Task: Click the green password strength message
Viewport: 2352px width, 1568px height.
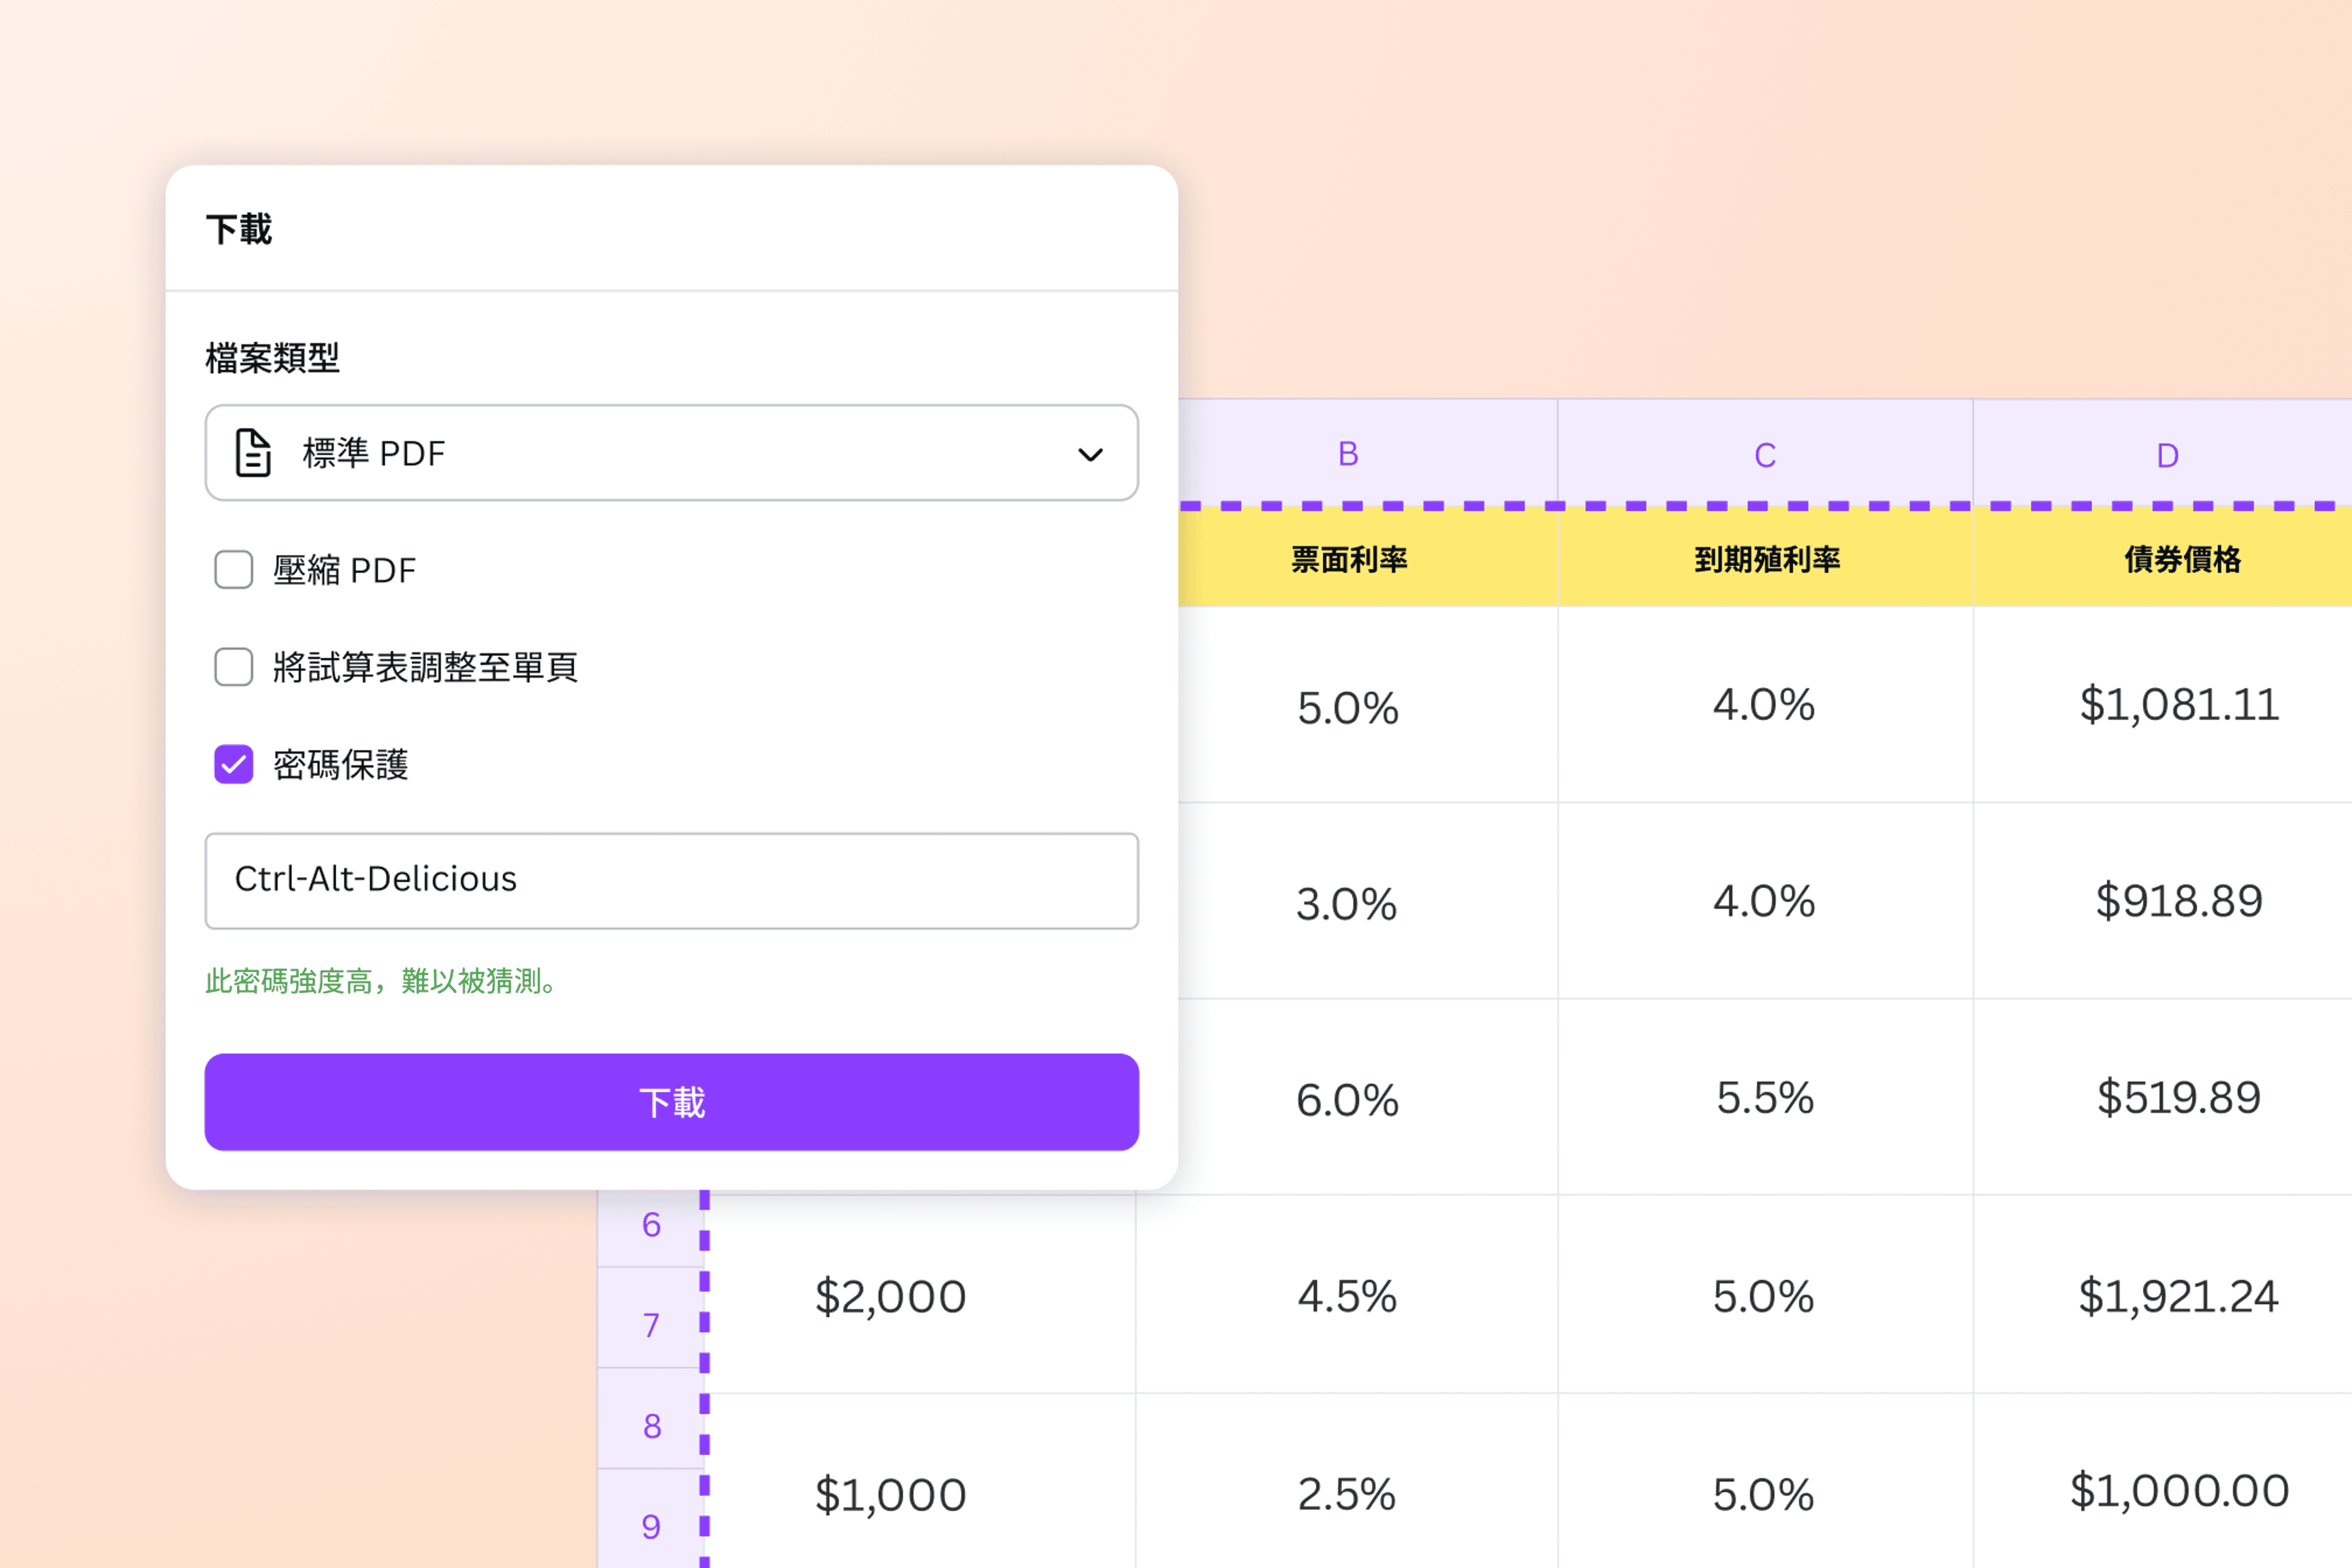Action: click(x=381, y=981)
